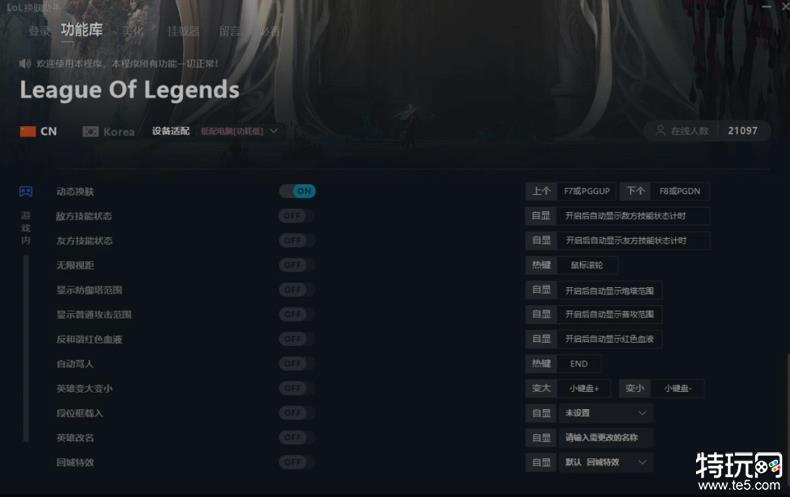Click the END hotkey button for 自动骂人
790x497 pixels.
pyautogui.click(x=579, y=364)
